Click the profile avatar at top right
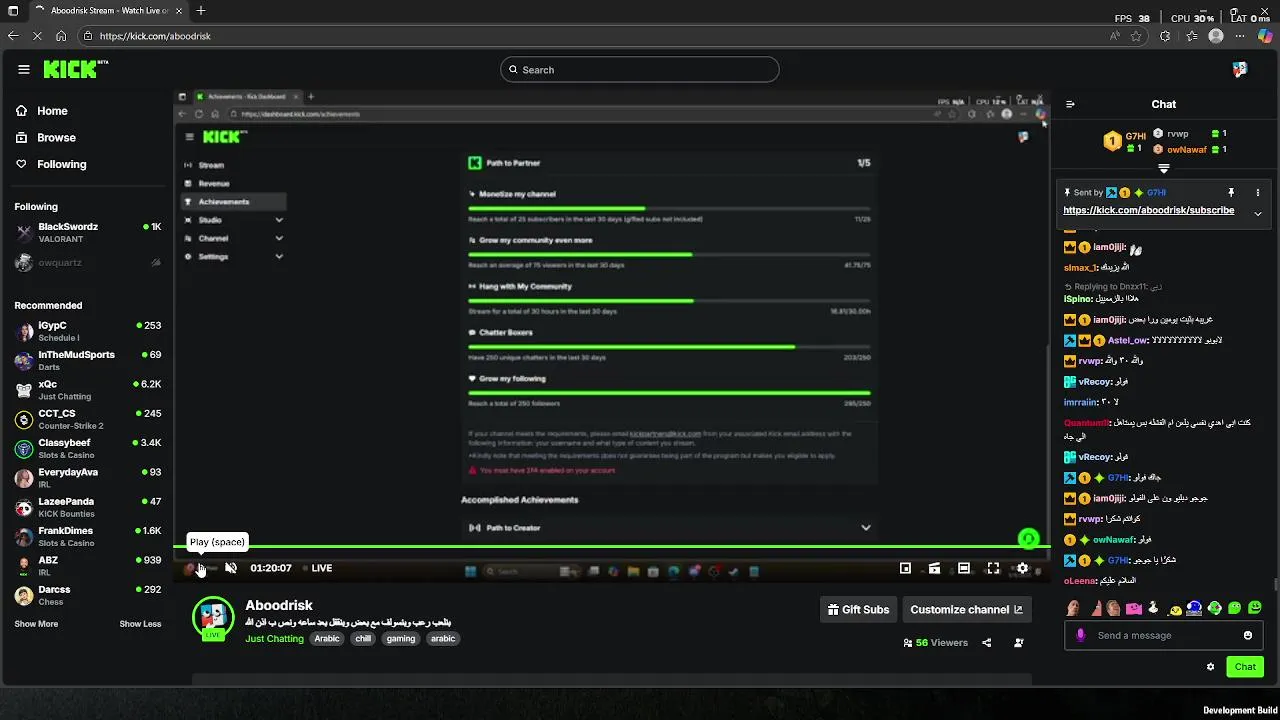Image resolution: width=1280 pixels, height=720 pixels. [x=1240, y=69]
